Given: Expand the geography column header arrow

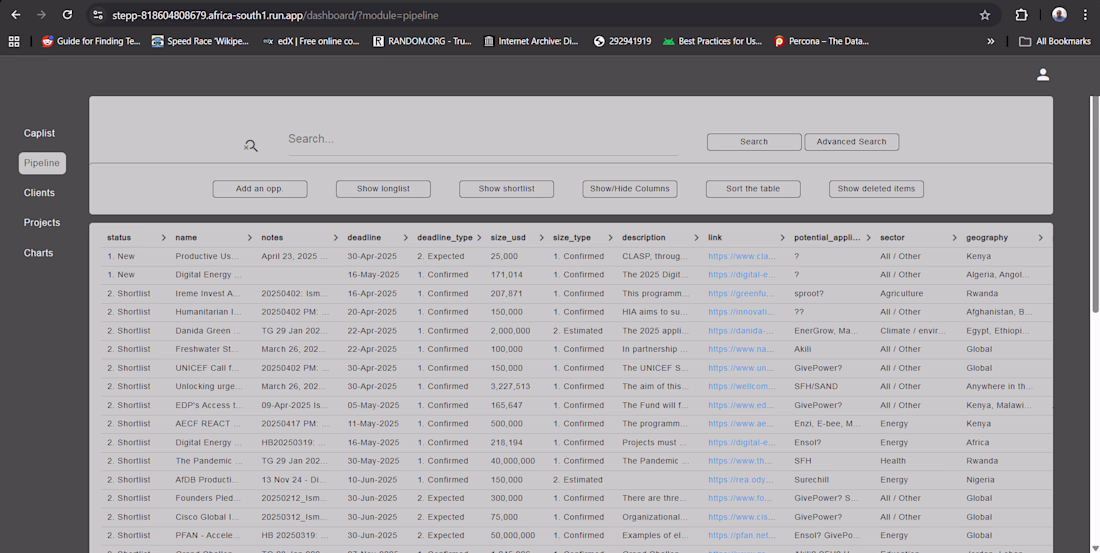Looking at the screenshot, I should click(x=1040, y=238).
